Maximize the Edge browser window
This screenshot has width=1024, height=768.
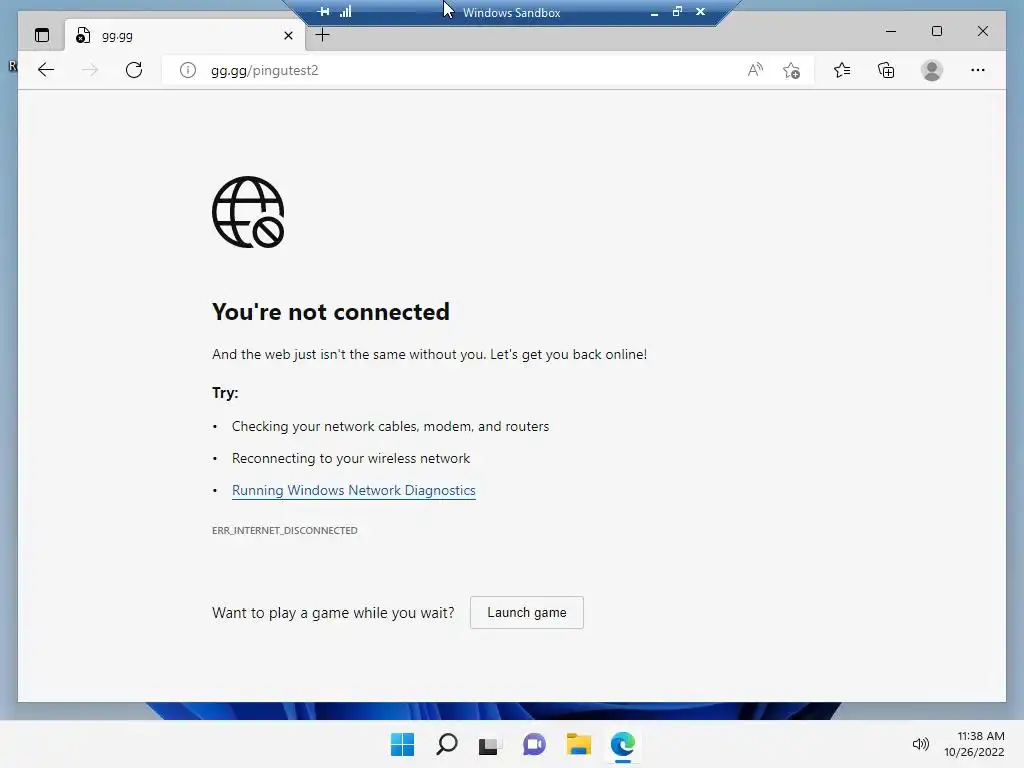click(936, 31)
